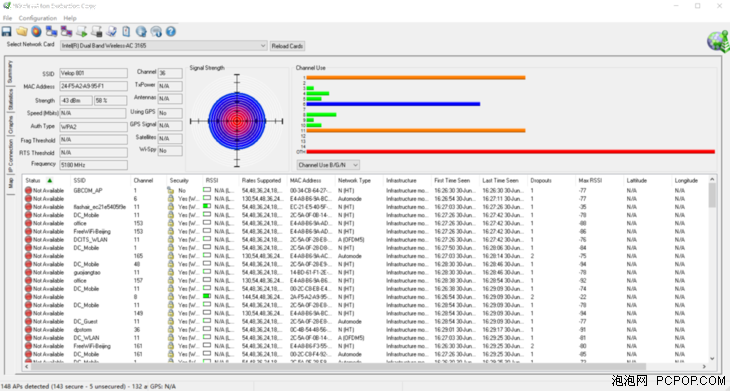Click the red OTH channel usage bar

[511, 152]
